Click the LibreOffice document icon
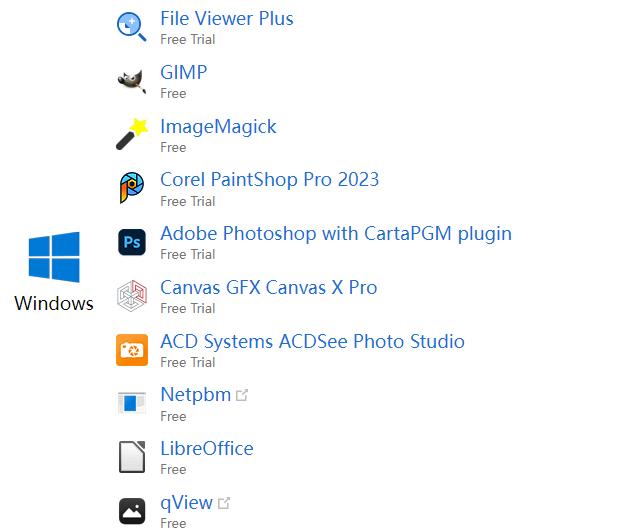Screen dimensions: 640x531 coord(132,457)
